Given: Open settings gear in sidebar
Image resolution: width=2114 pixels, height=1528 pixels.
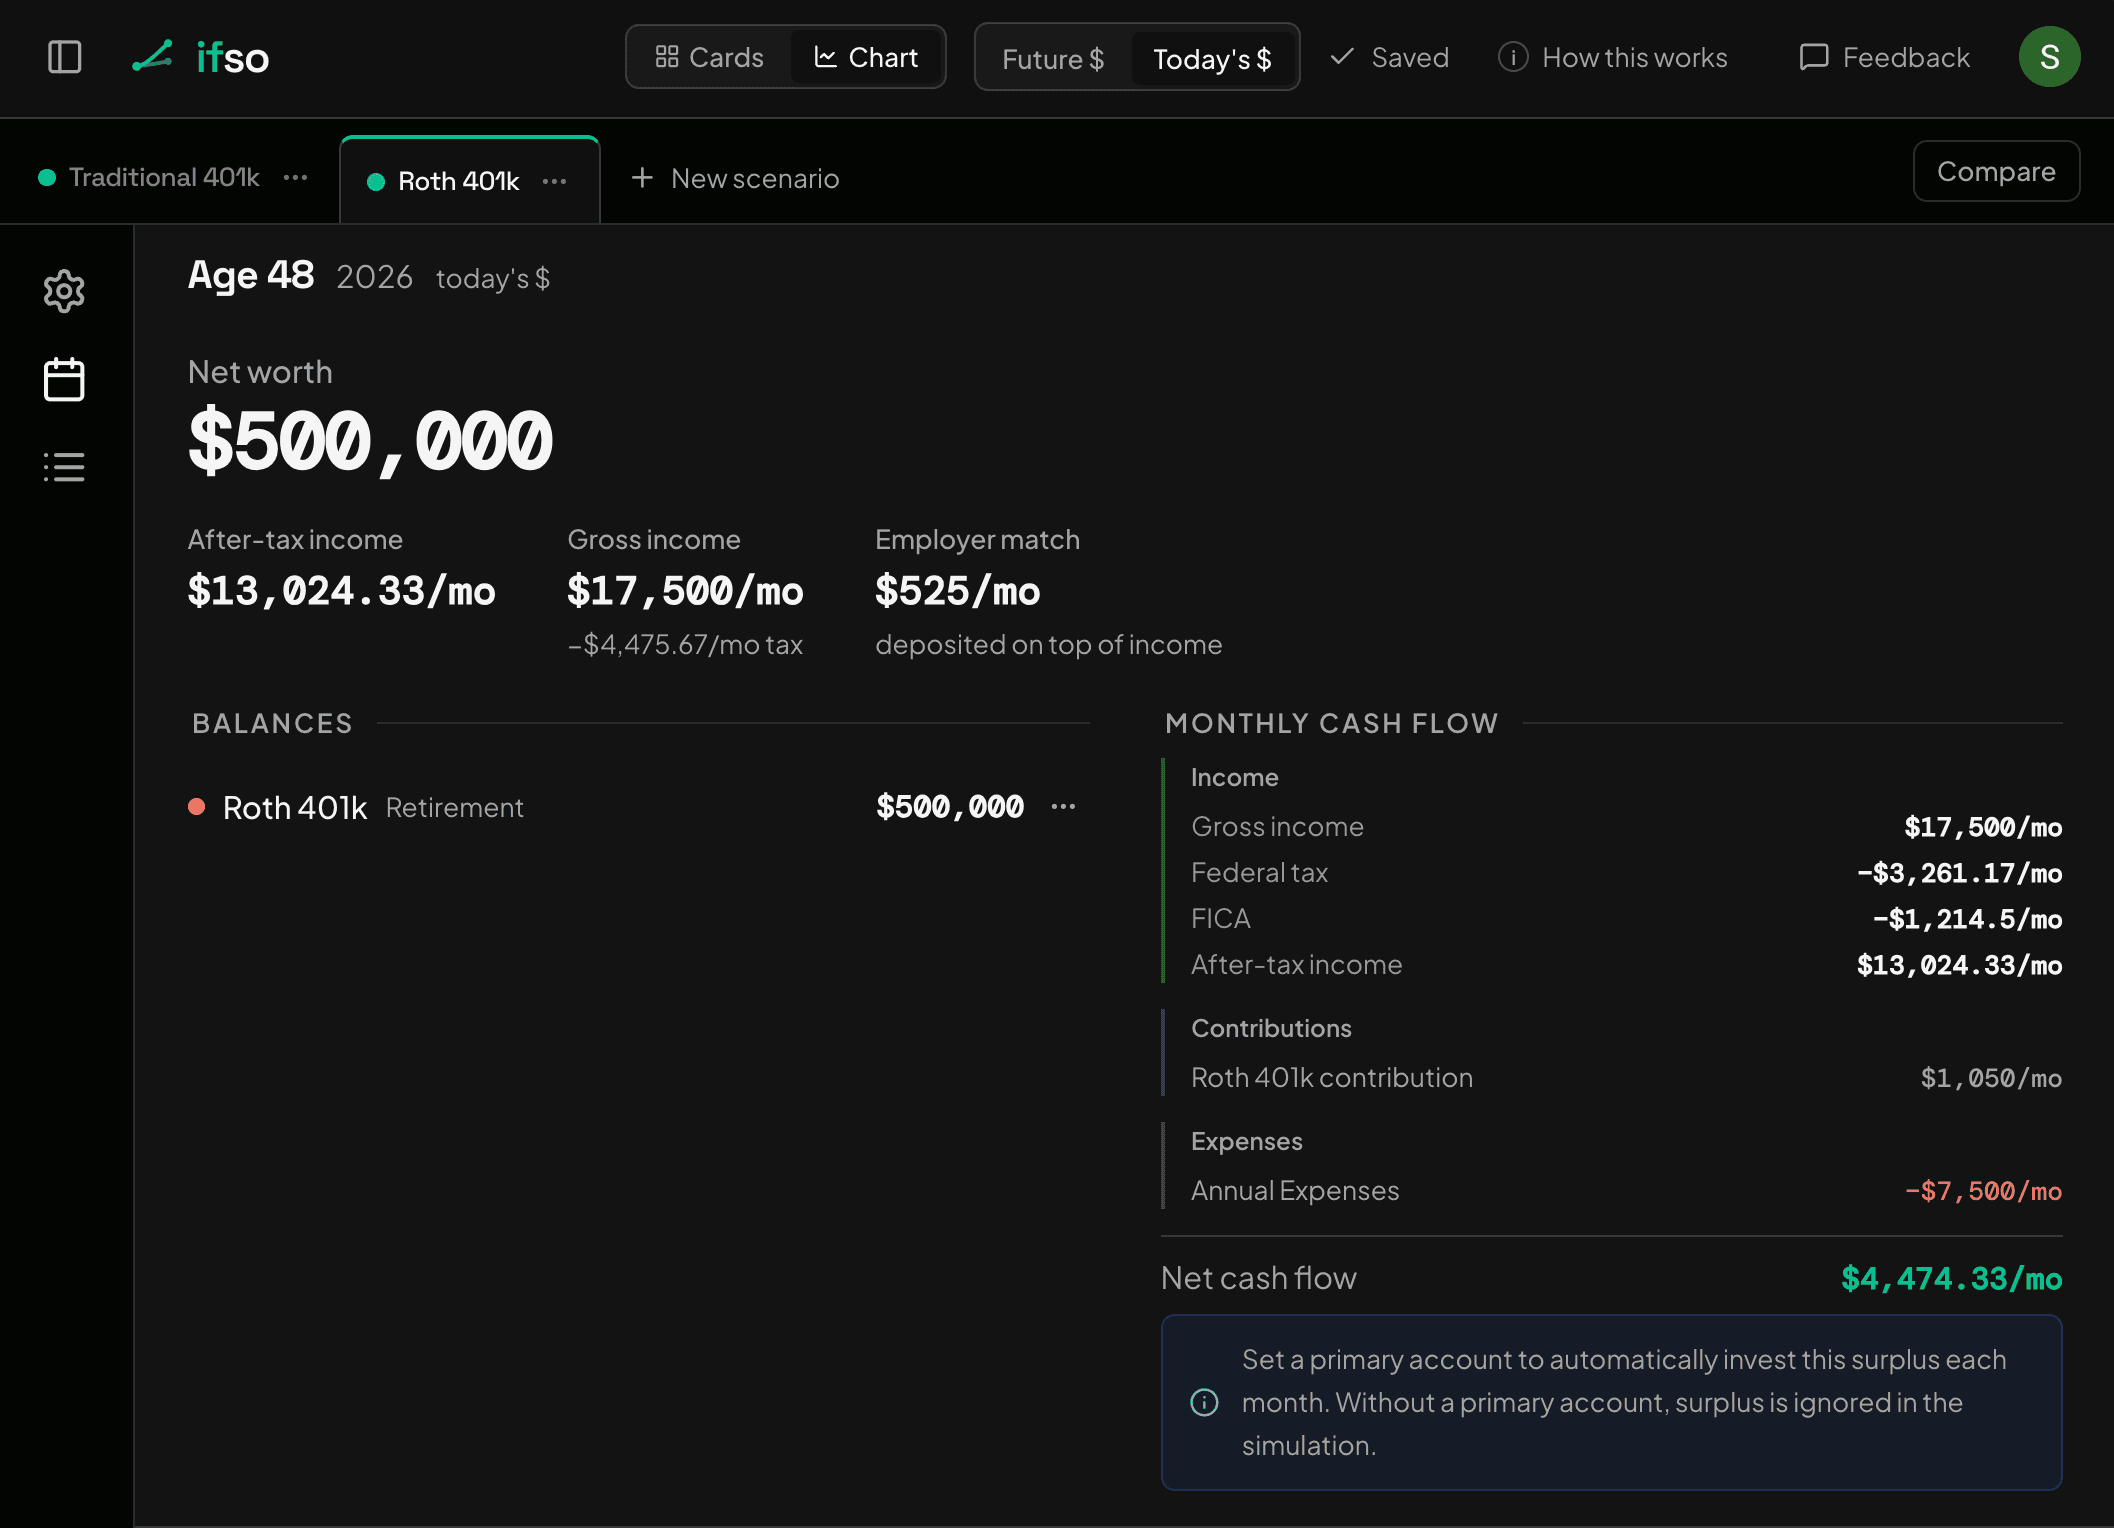Looking at the screenshot, I should (x=64, y=291).
